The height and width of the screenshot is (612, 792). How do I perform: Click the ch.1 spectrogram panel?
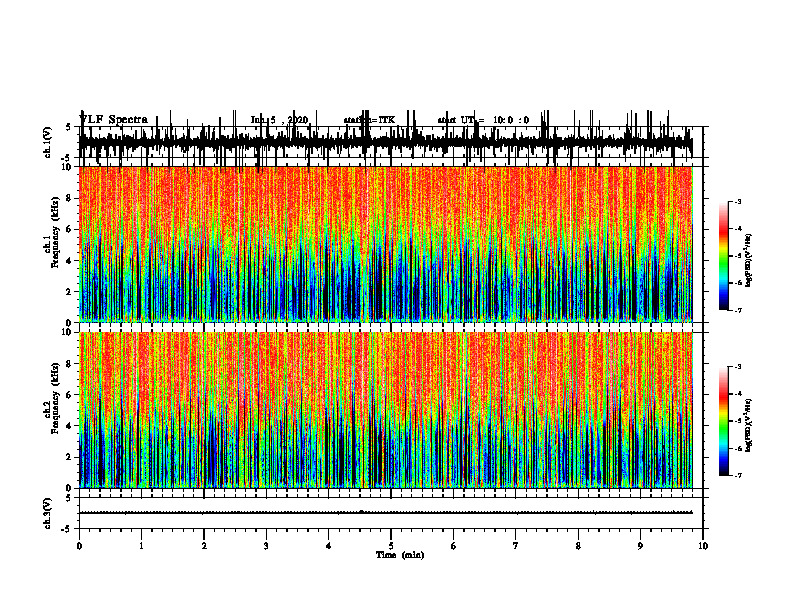pos(385,244)
